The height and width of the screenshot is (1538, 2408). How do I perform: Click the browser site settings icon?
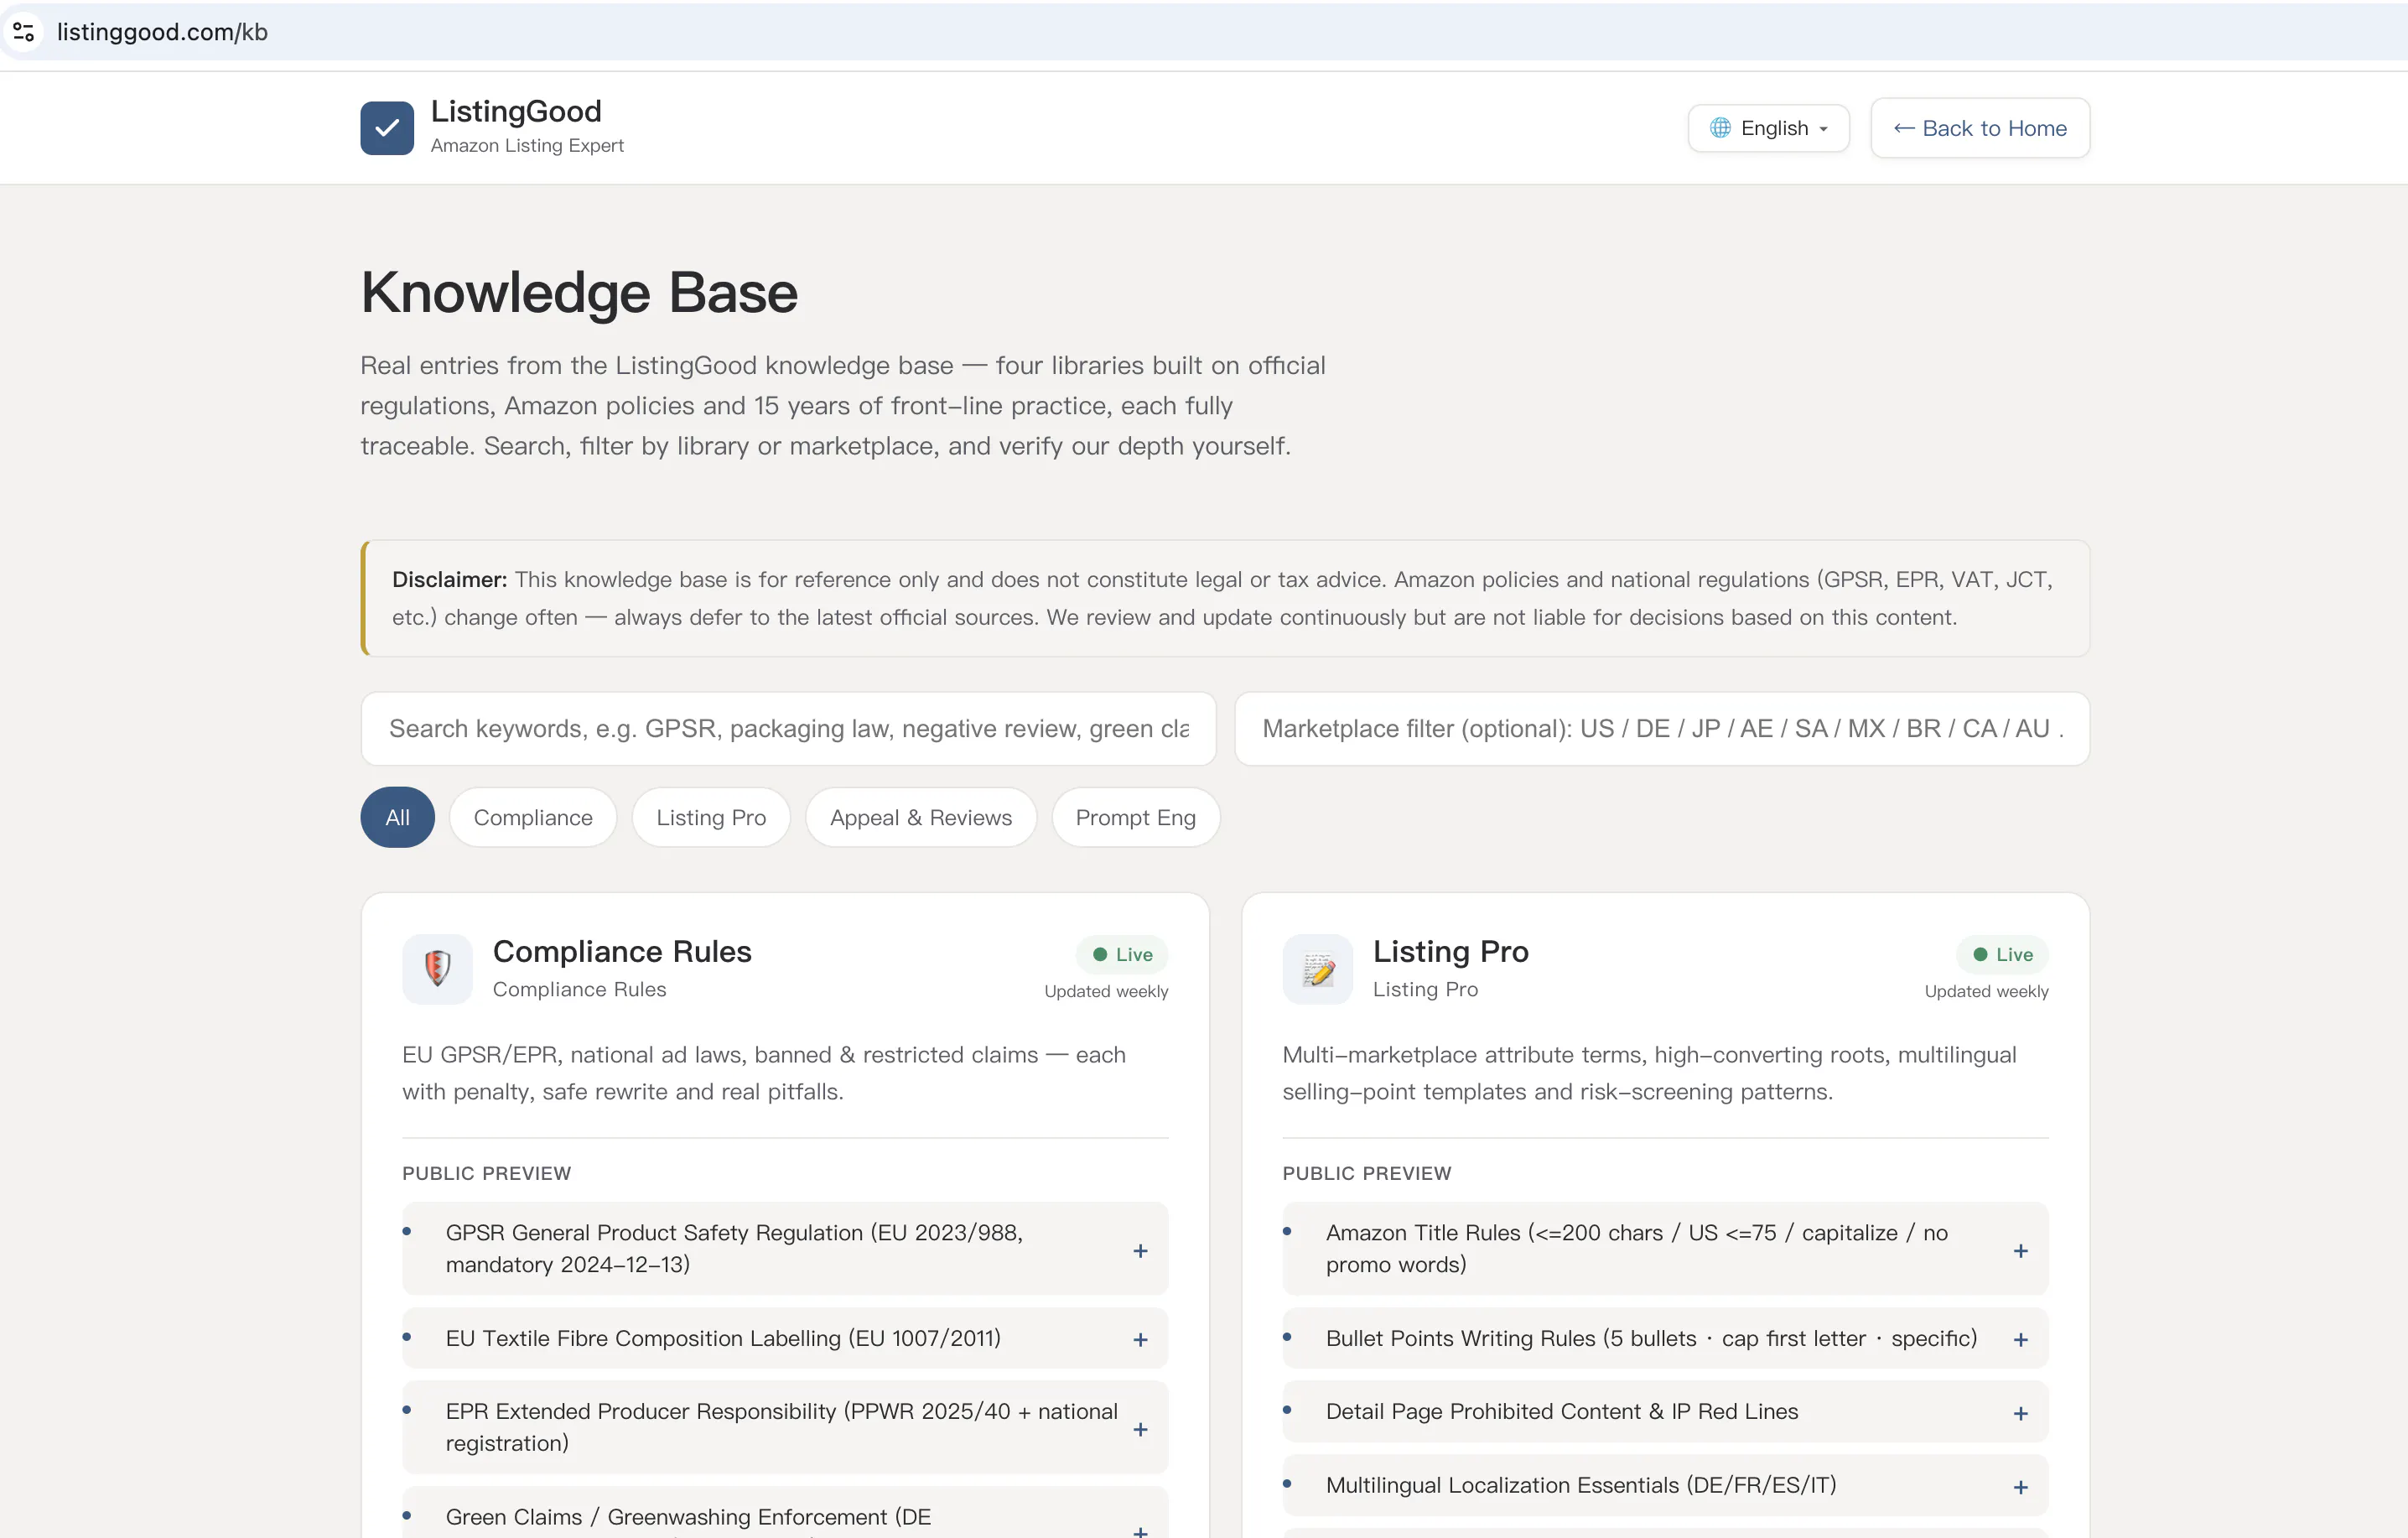(x=24, y=32)
